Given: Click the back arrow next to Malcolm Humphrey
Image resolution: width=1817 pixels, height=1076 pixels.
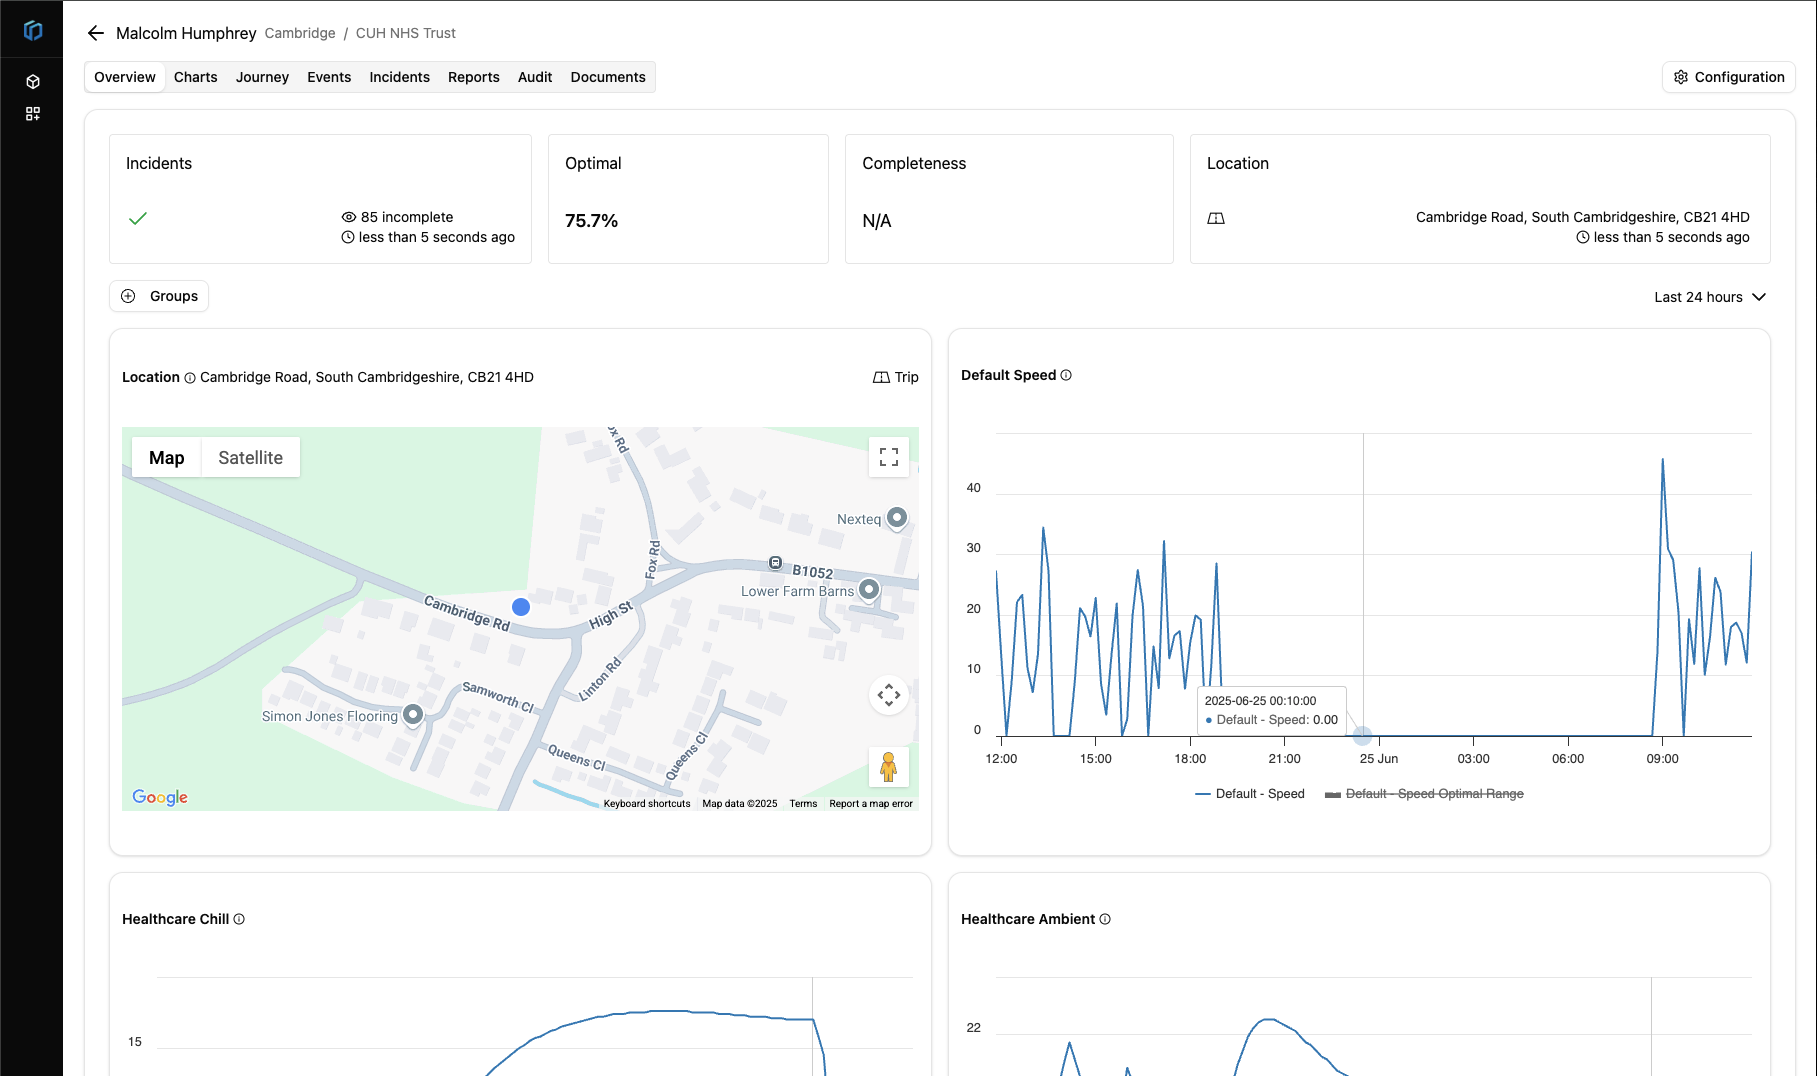Looking at the screenshot, I should pos(95,33).
